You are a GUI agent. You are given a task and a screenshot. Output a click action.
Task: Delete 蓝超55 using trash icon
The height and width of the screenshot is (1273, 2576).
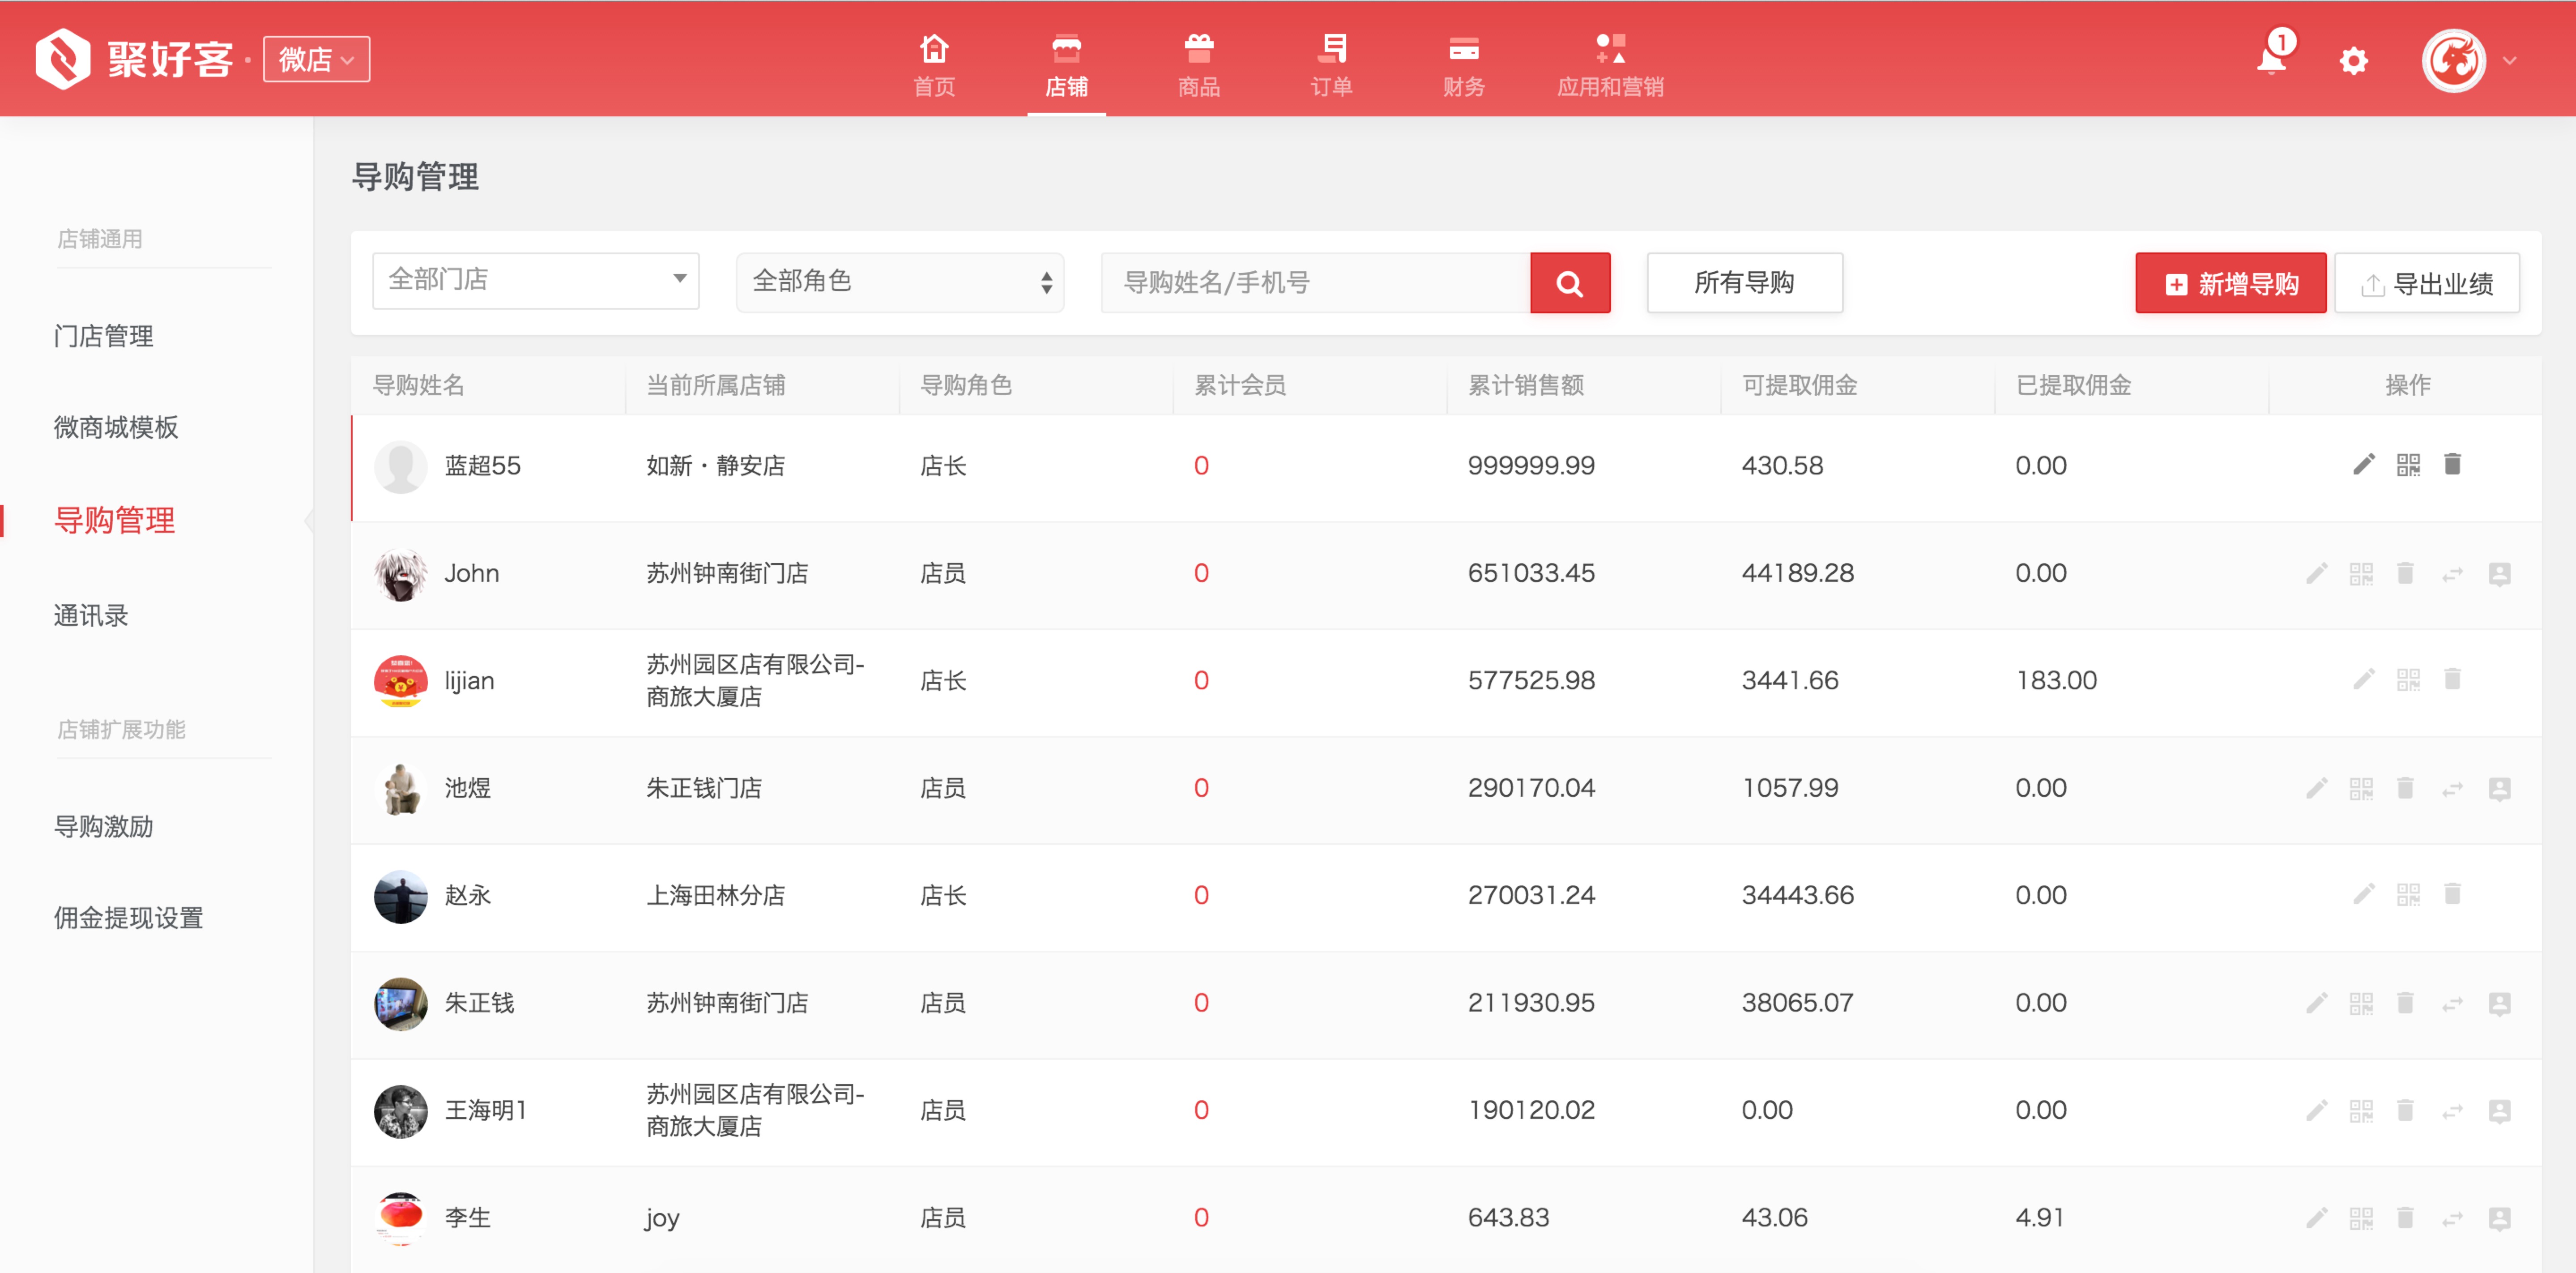(2452, 464)
